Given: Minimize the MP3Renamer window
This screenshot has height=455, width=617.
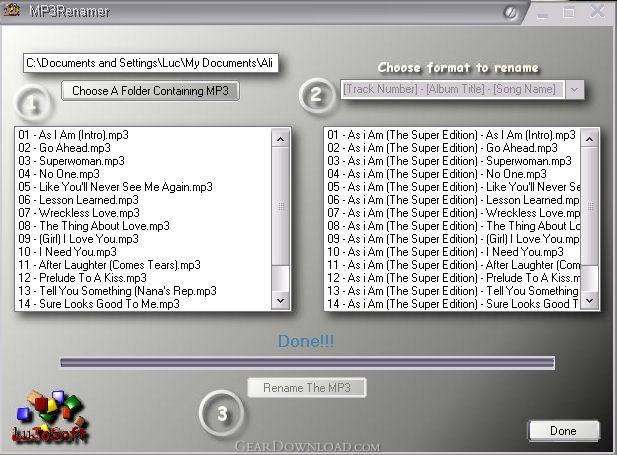Looking at the screenshot, I should click(542, 14).
